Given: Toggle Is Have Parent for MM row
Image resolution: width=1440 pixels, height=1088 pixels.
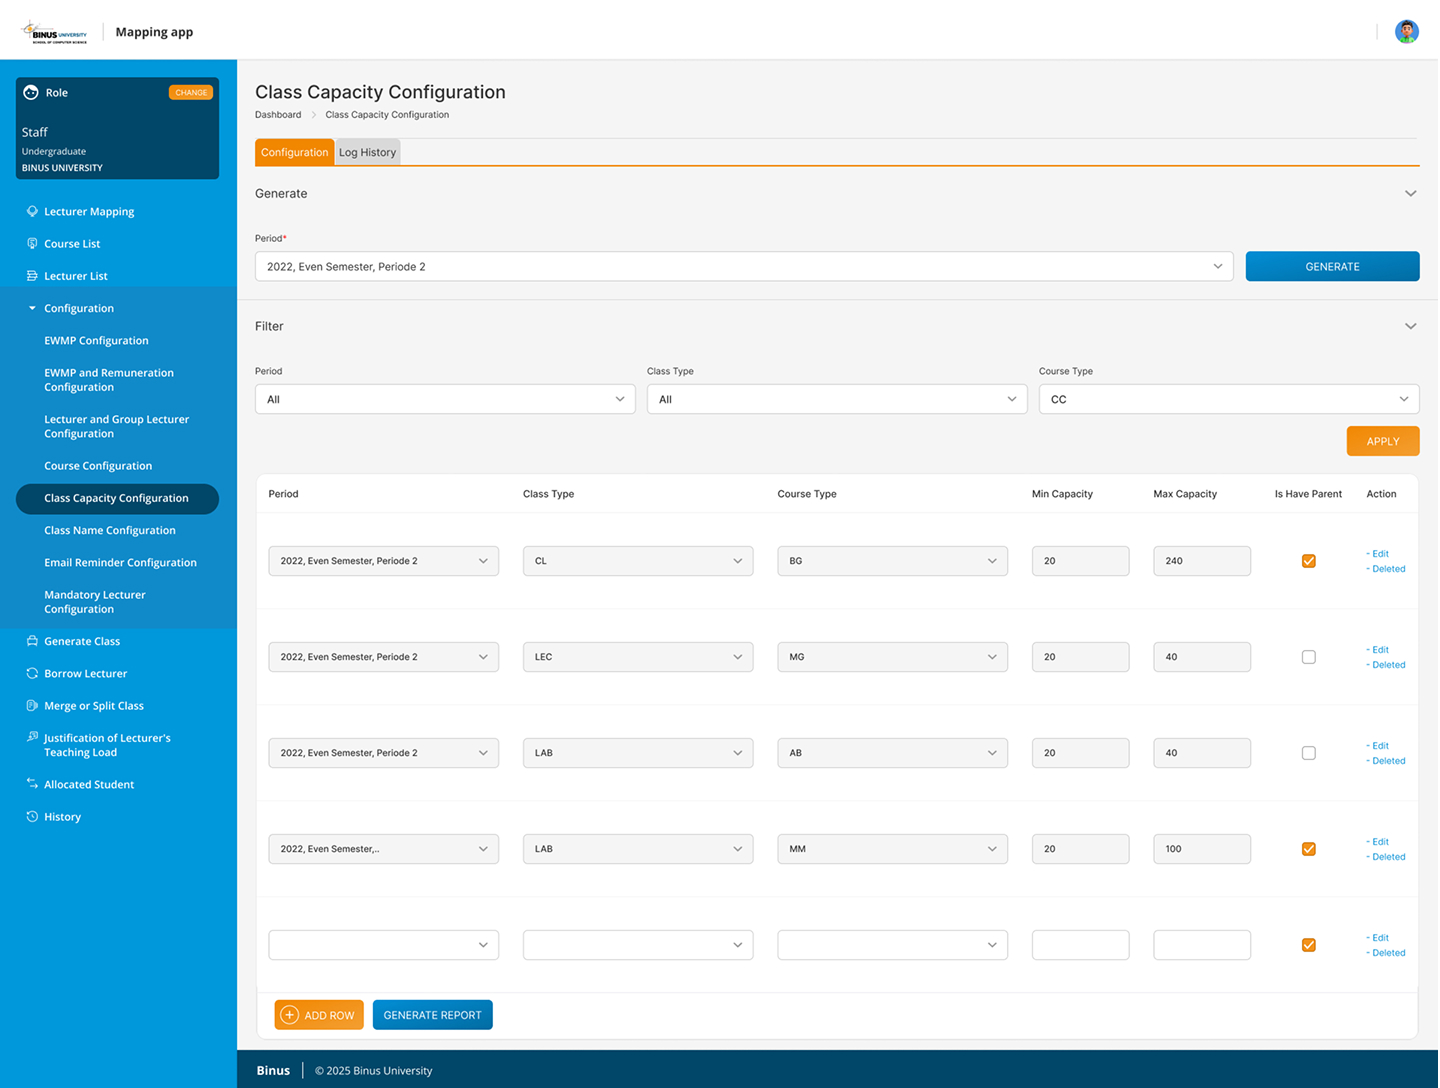Looking at the screenshot, I should (x=1308, y=849).
